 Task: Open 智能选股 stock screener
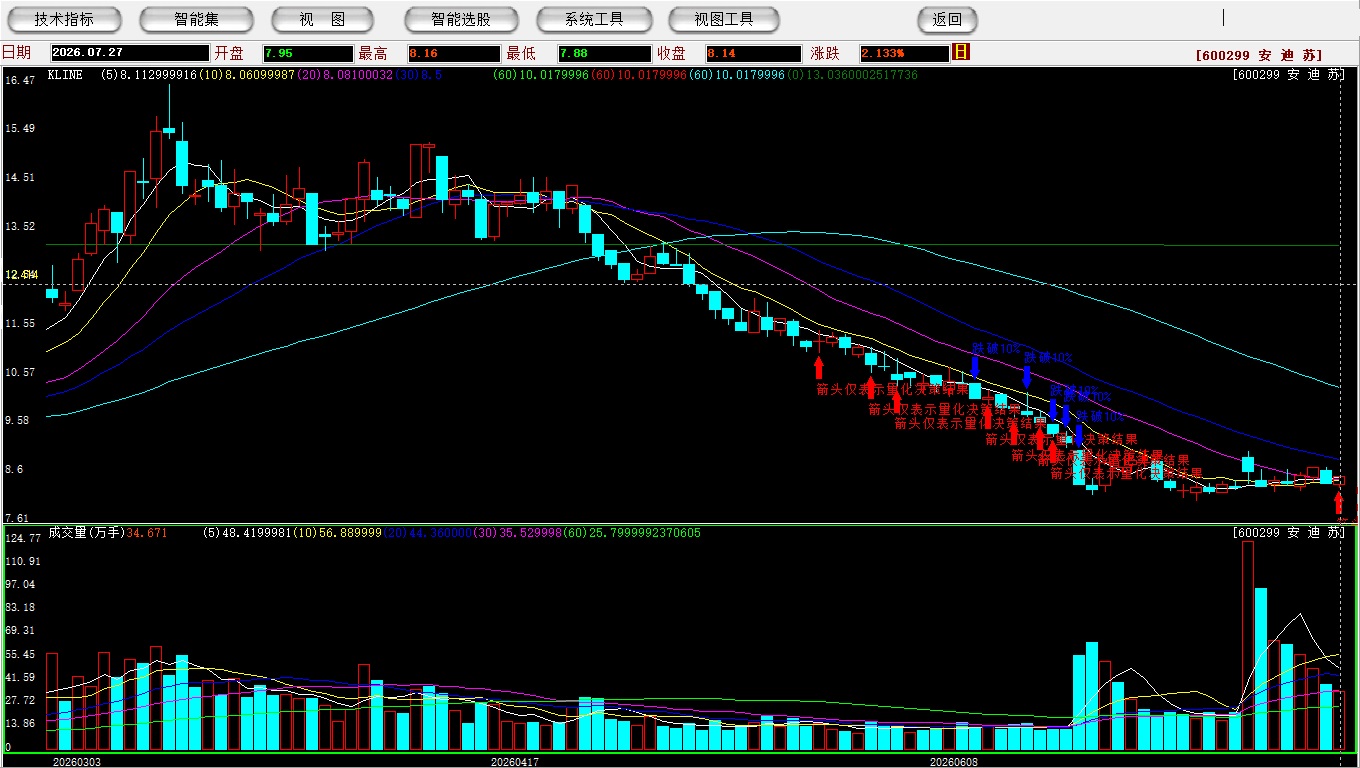point(461,19)
